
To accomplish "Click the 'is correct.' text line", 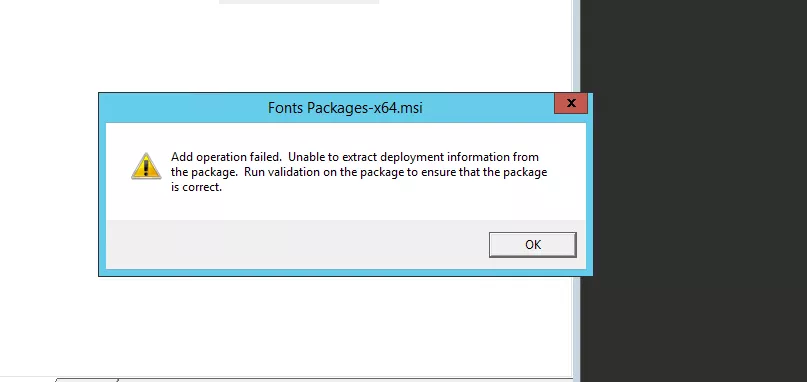I will click(x=196, y=187).
